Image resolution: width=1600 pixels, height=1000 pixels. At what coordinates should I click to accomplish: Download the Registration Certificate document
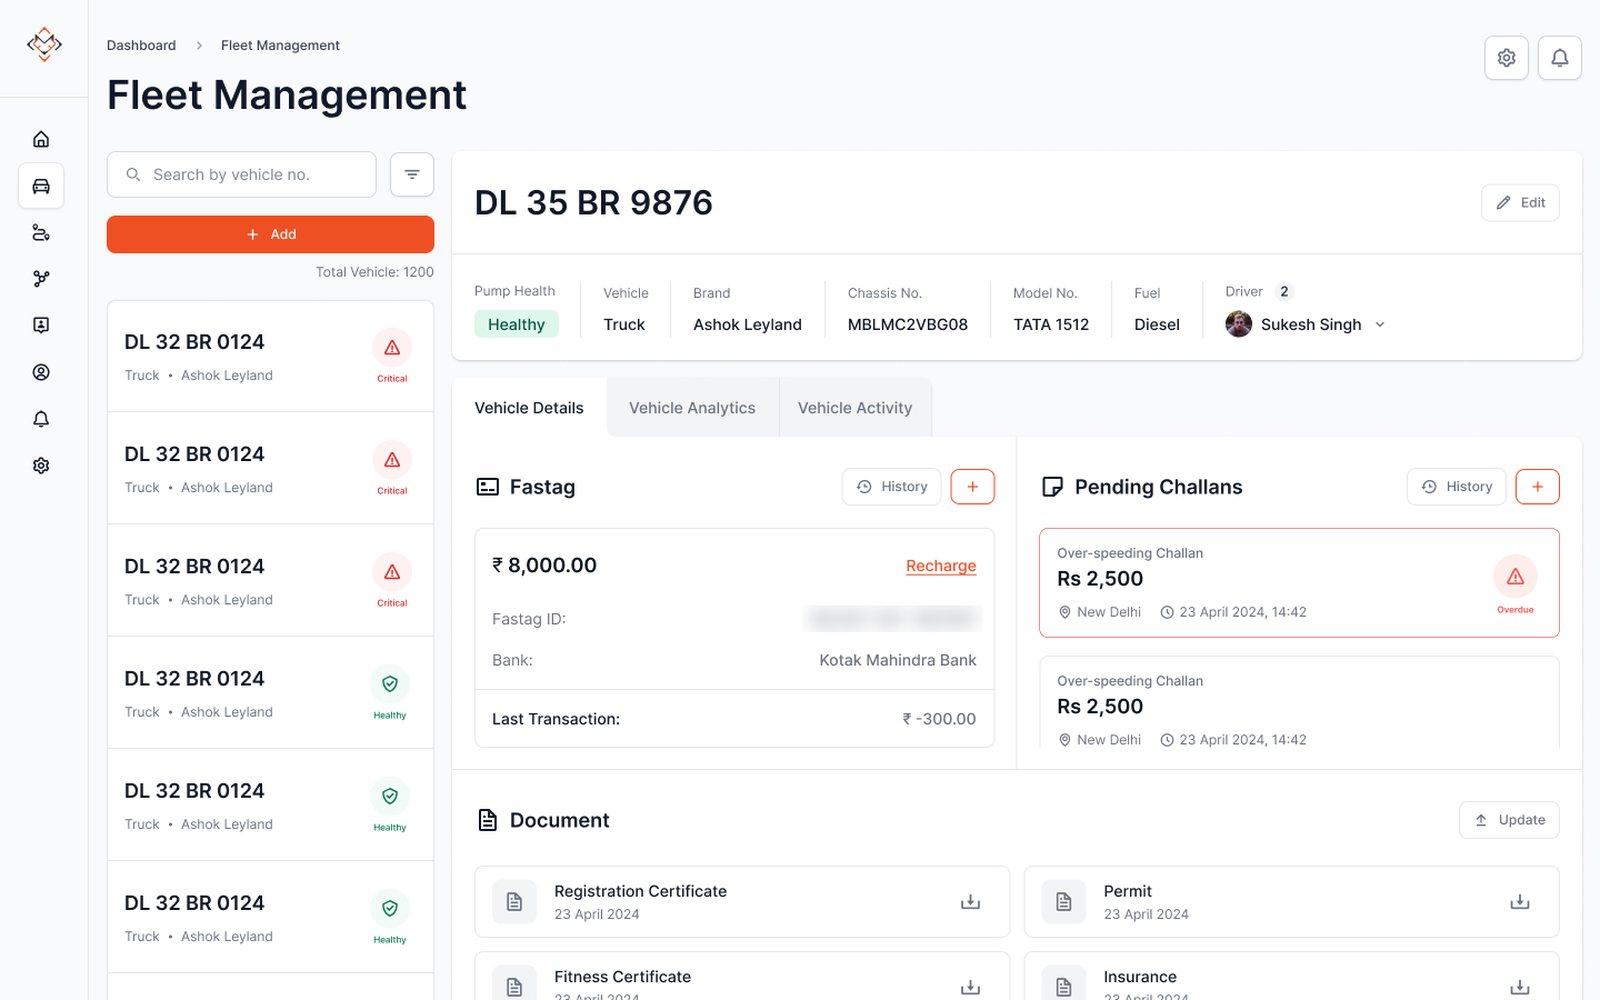970,902
